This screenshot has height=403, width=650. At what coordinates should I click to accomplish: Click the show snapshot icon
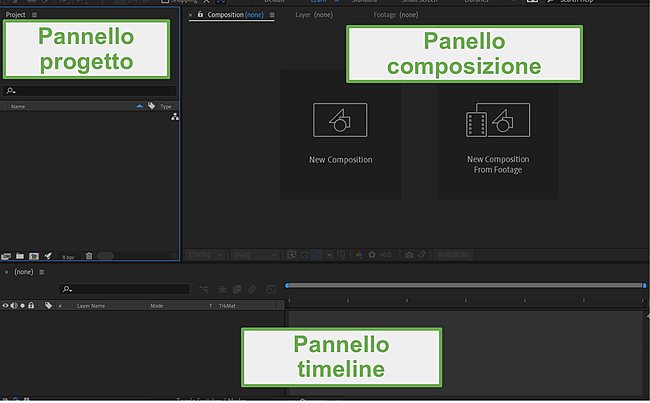[x=422, y=255]
